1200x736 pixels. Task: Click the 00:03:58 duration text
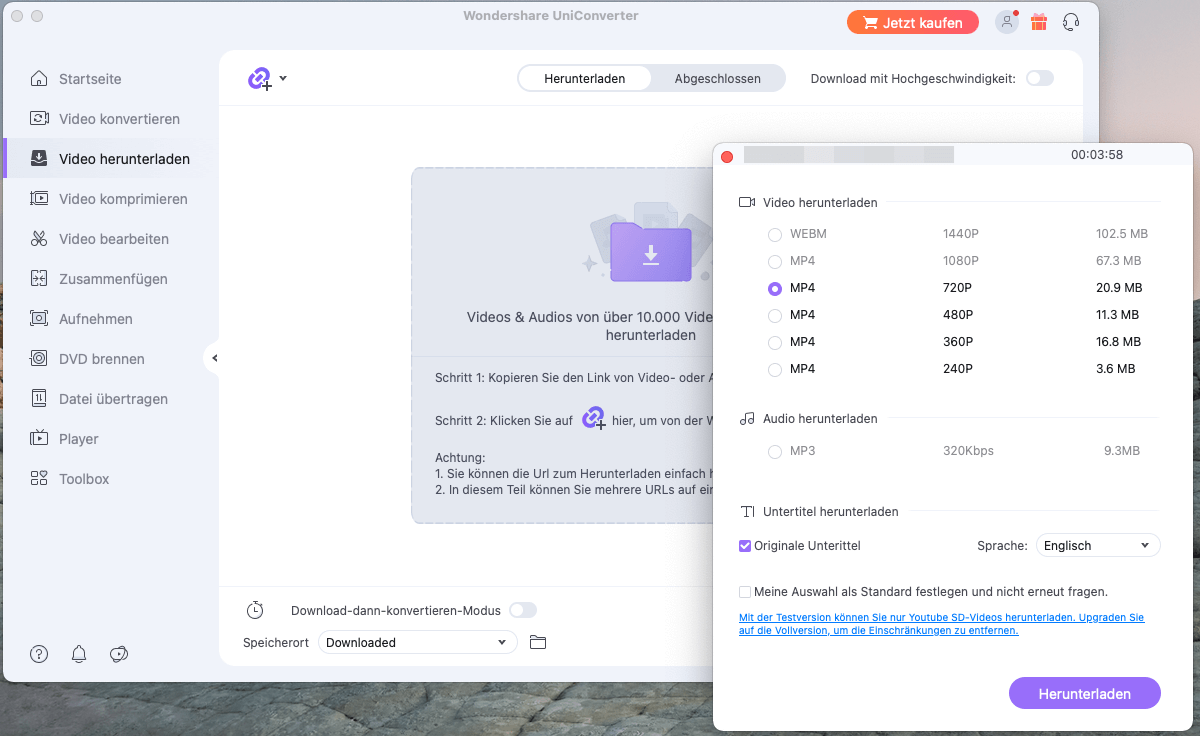pyautogui.click(x=1097, y=155)
